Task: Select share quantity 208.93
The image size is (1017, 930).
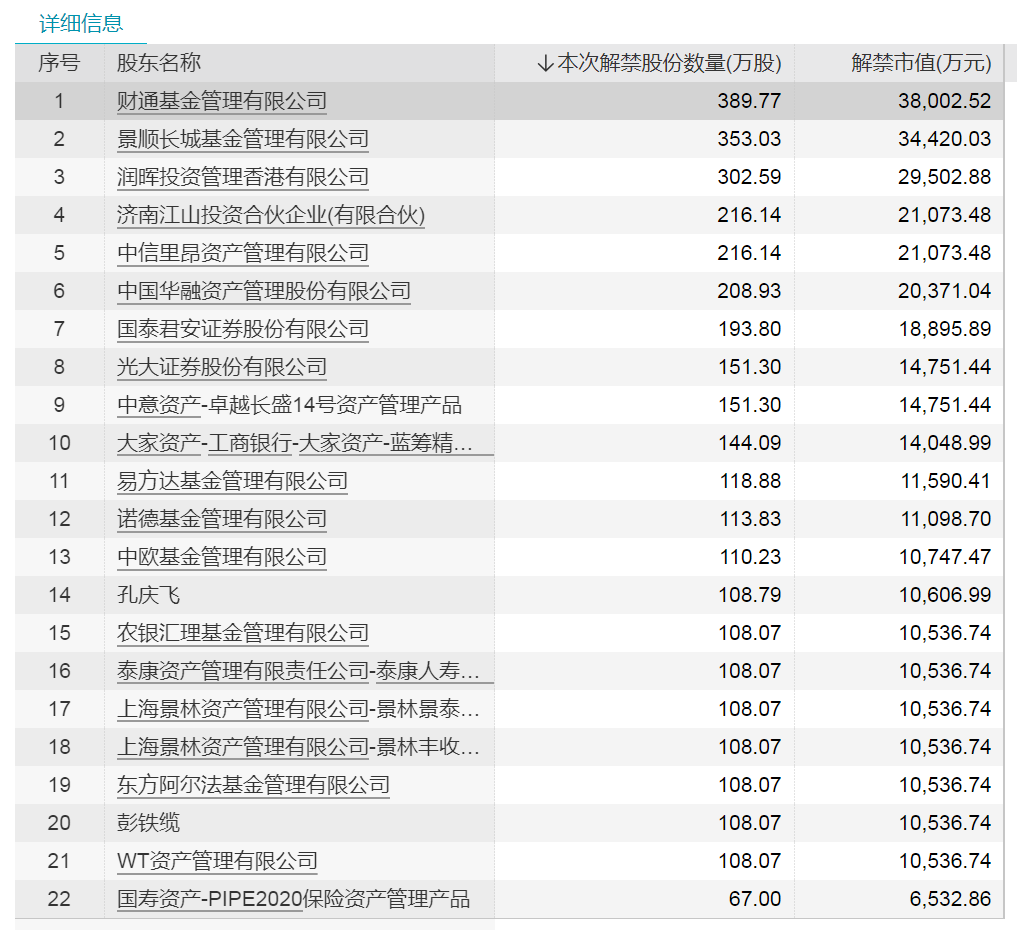Action: tap(749, 291)
